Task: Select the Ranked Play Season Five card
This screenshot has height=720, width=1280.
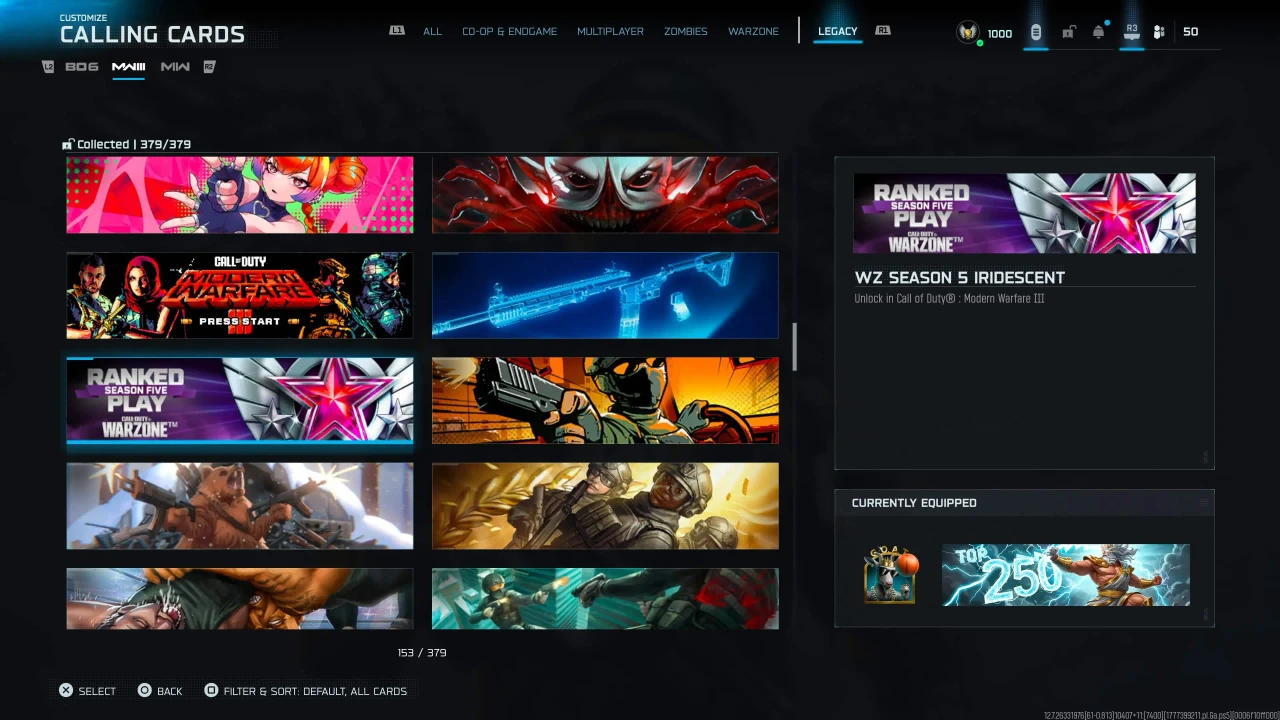Action: click(x=240, y=400)
